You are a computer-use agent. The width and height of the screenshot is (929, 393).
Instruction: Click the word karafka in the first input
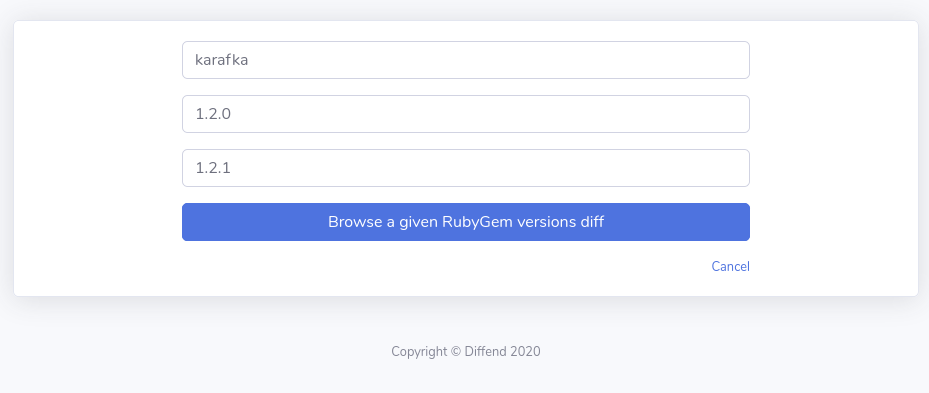click(221, 60)
